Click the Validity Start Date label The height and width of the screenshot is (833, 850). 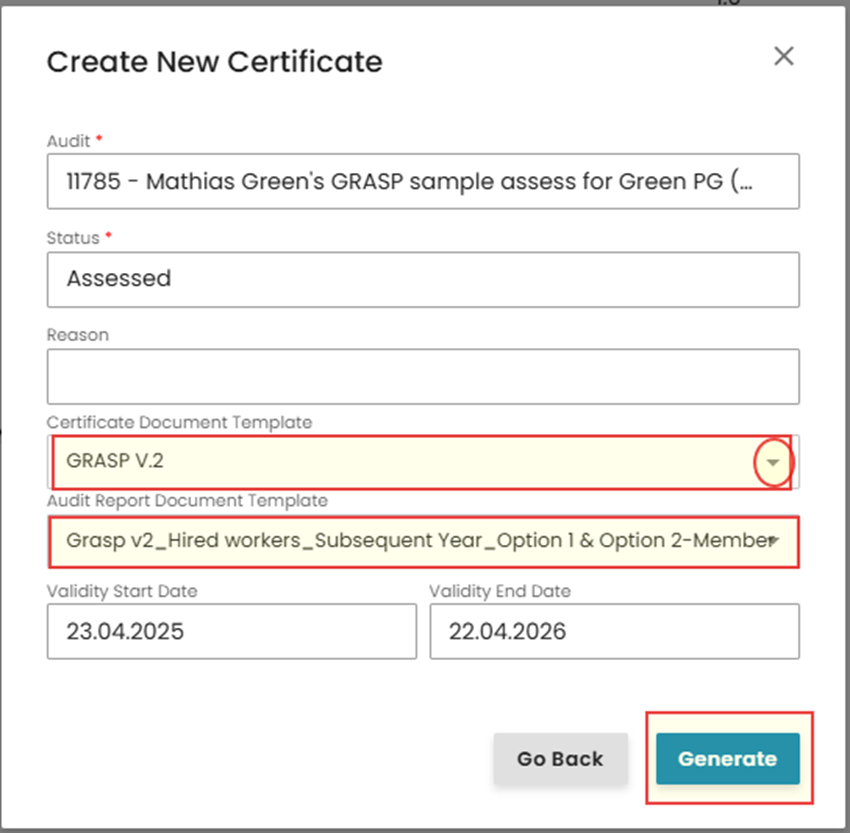click(x=122, y=591)
